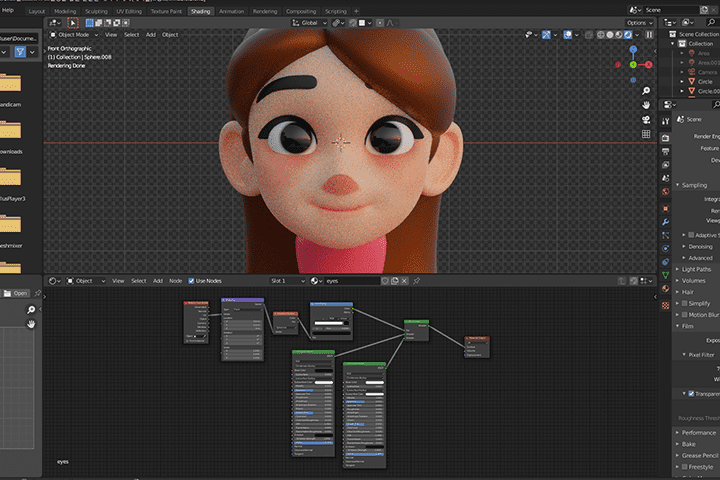This screenshot has width=720, height=480.
Task: Toggle the Use Nodes checkbox
Action: click(191, 281)
